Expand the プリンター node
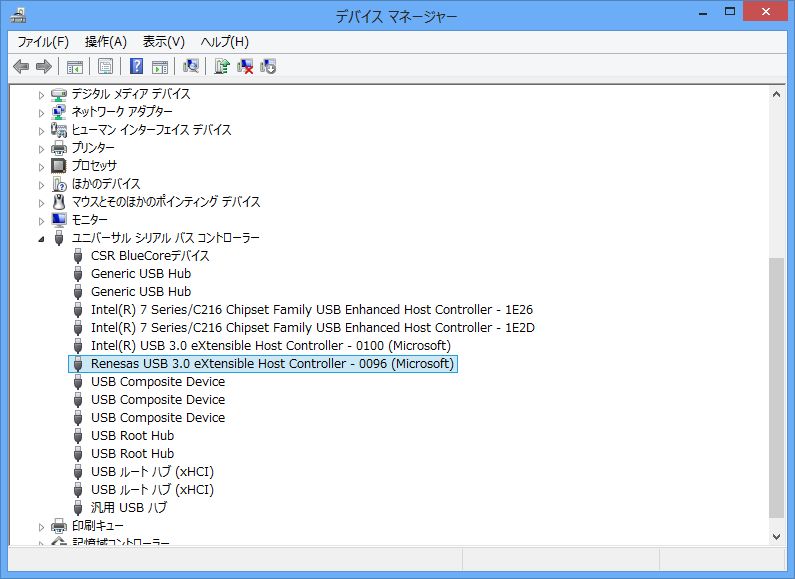795x579 pixels. (41, 149)
